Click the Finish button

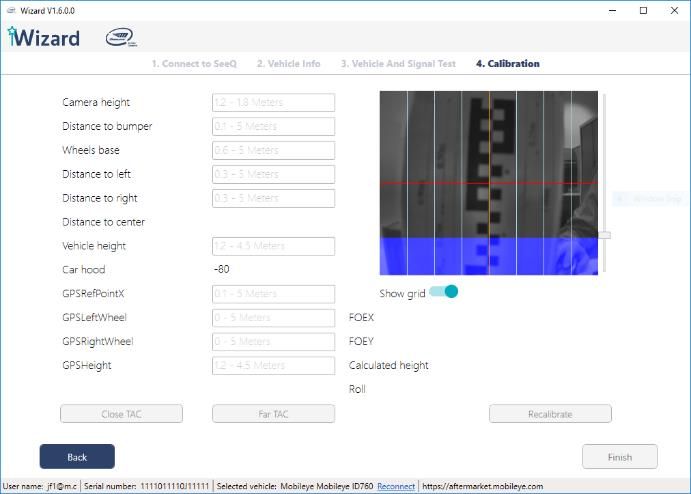[x=620, y=457]
